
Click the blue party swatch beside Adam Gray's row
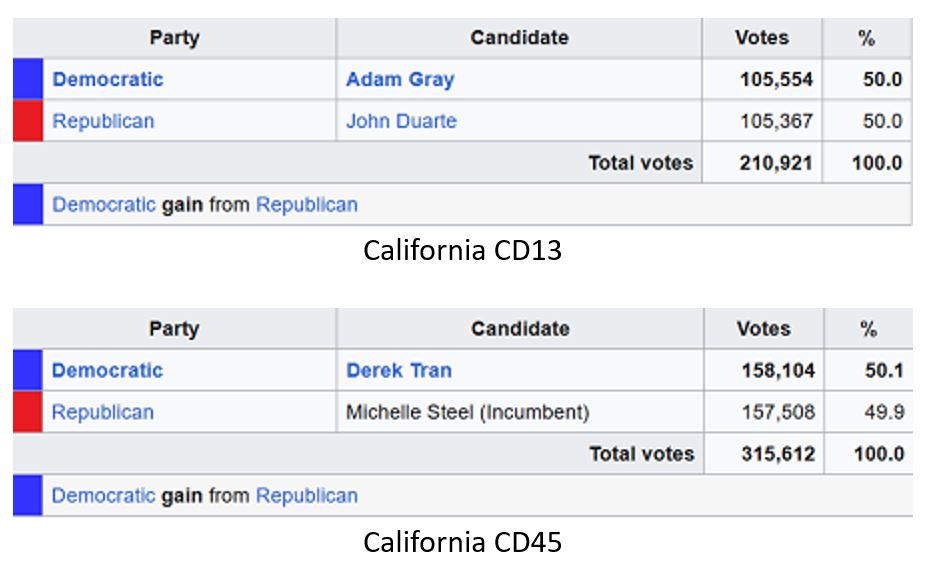[x=28, y=80]
